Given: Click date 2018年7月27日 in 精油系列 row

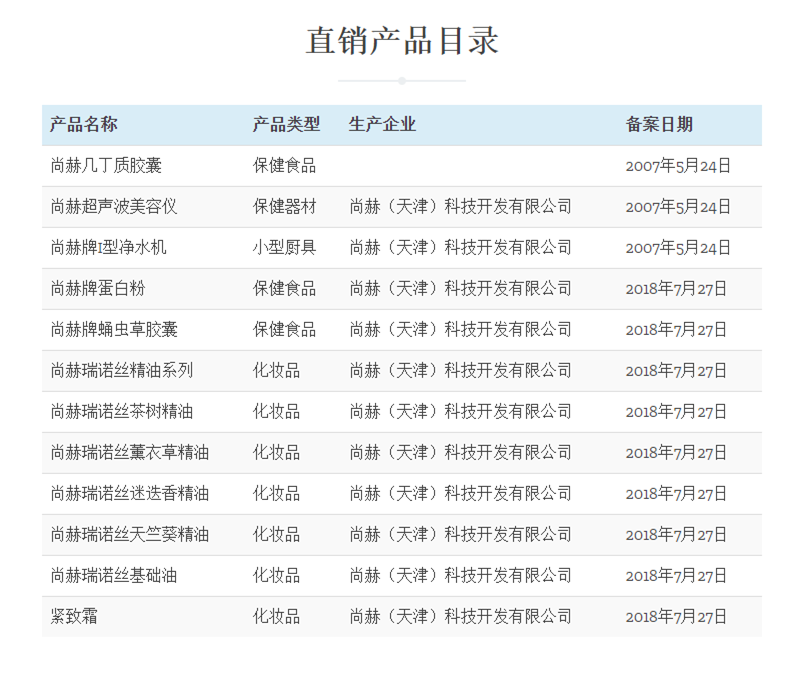Looking at the screenshot, I should [x=676, y=371].
